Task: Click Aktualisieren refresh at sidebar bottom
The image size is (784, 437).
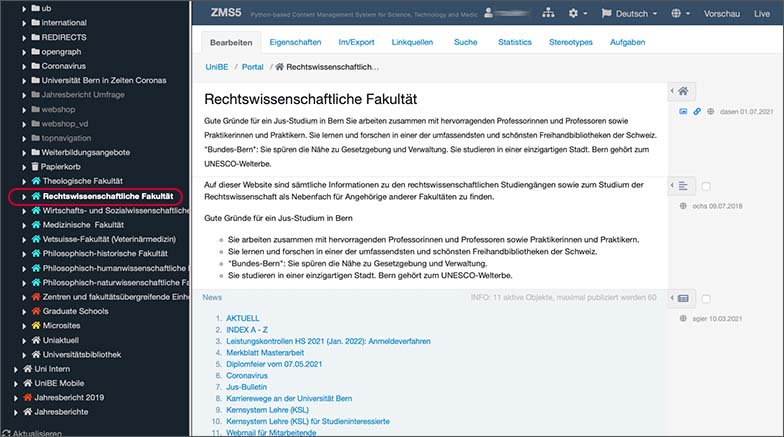Action: pyautogui.click(x=33, y=433)
